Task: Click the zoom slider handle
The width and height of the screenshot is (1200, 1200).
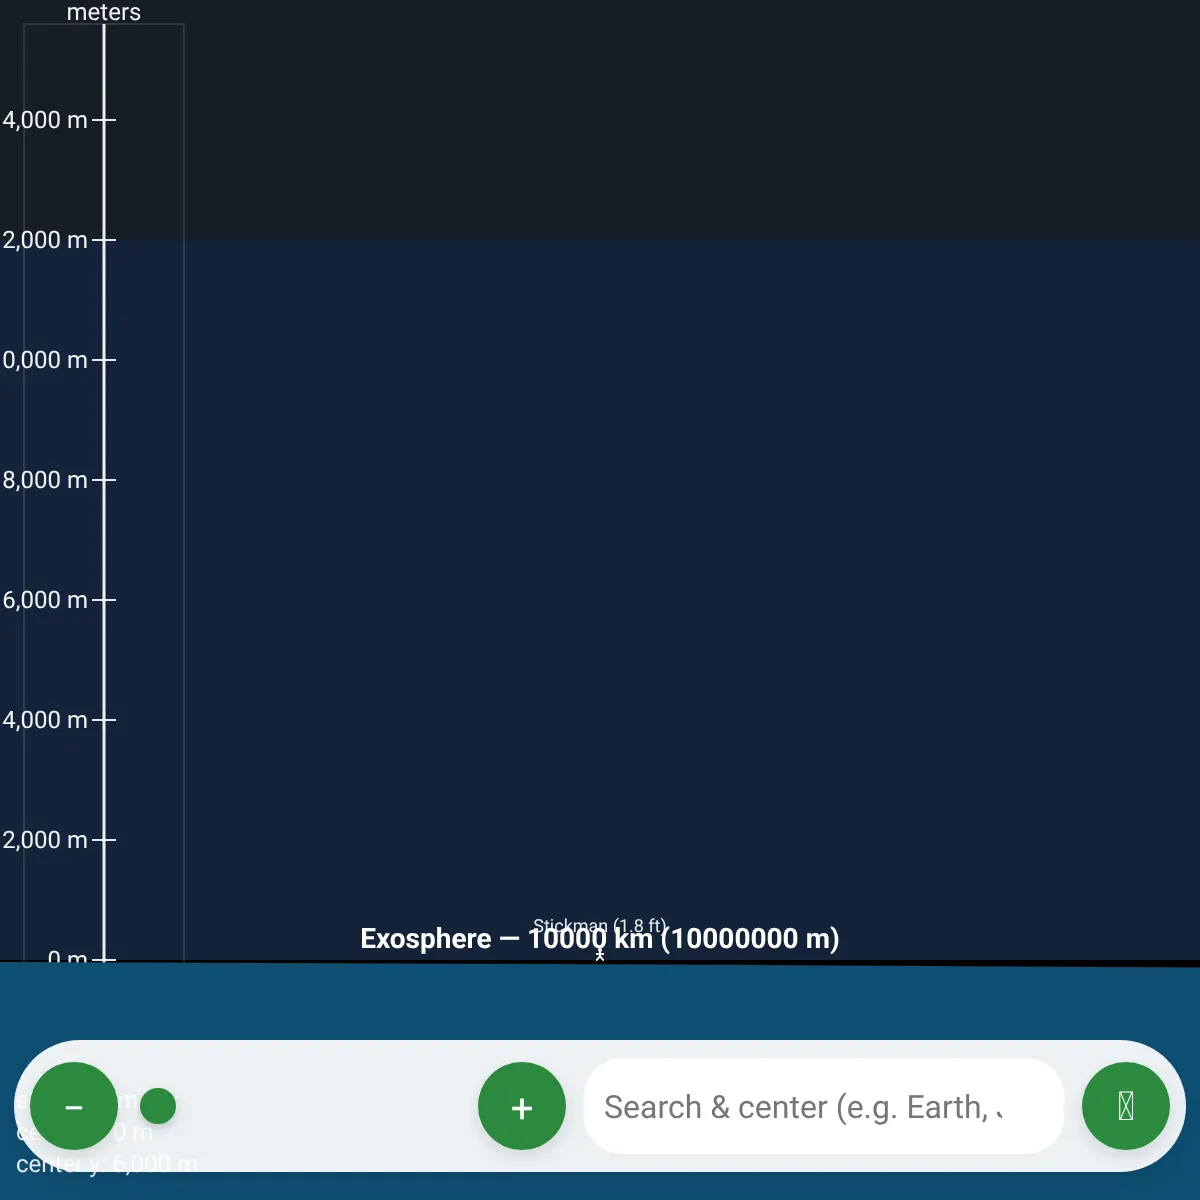Action: (158, 1106)
